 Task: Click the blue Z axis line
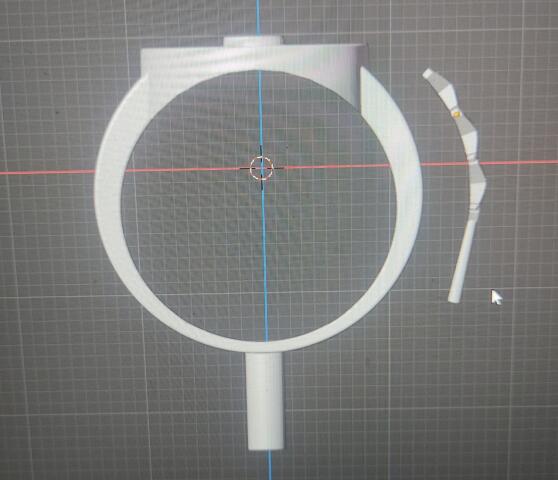click(x=264, y=249)
